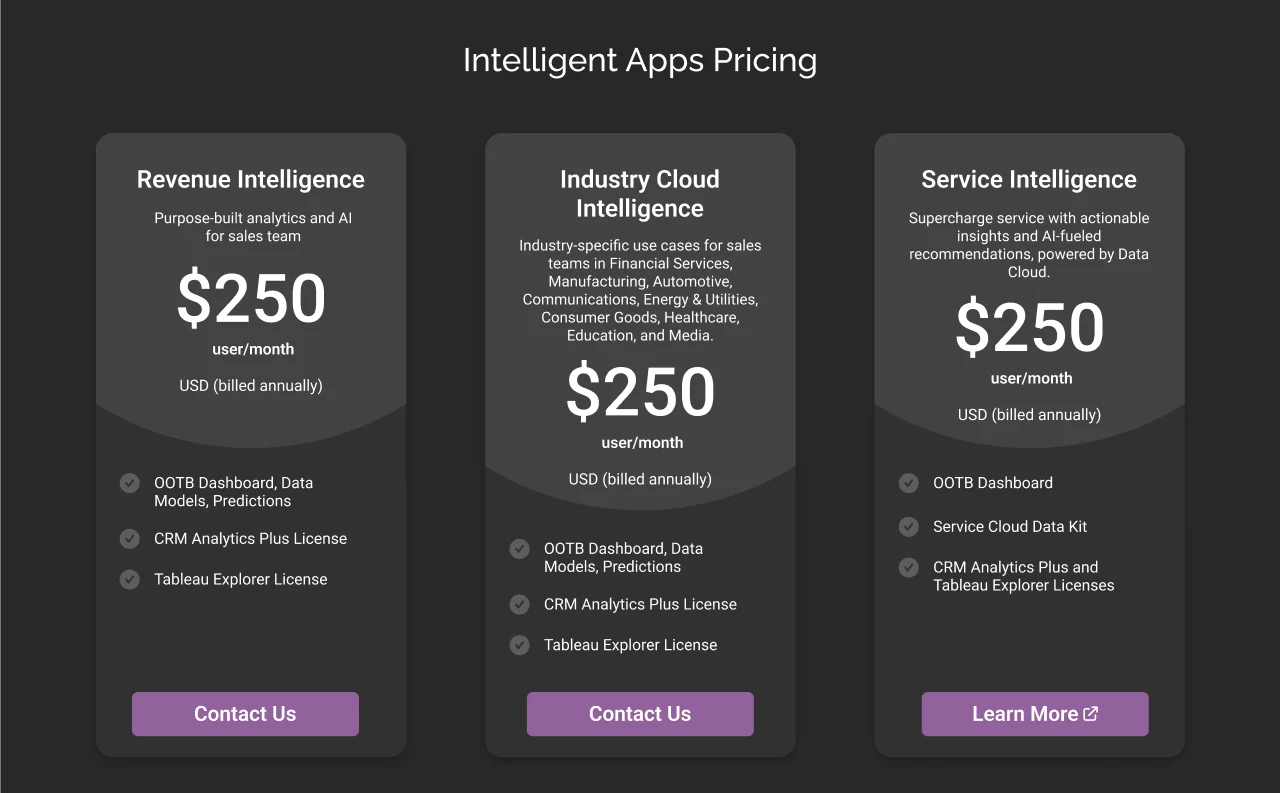This screenshot has width=1281, height=793.
Task: Select the Service Intelligence plan card
Action: point(1029,444)
